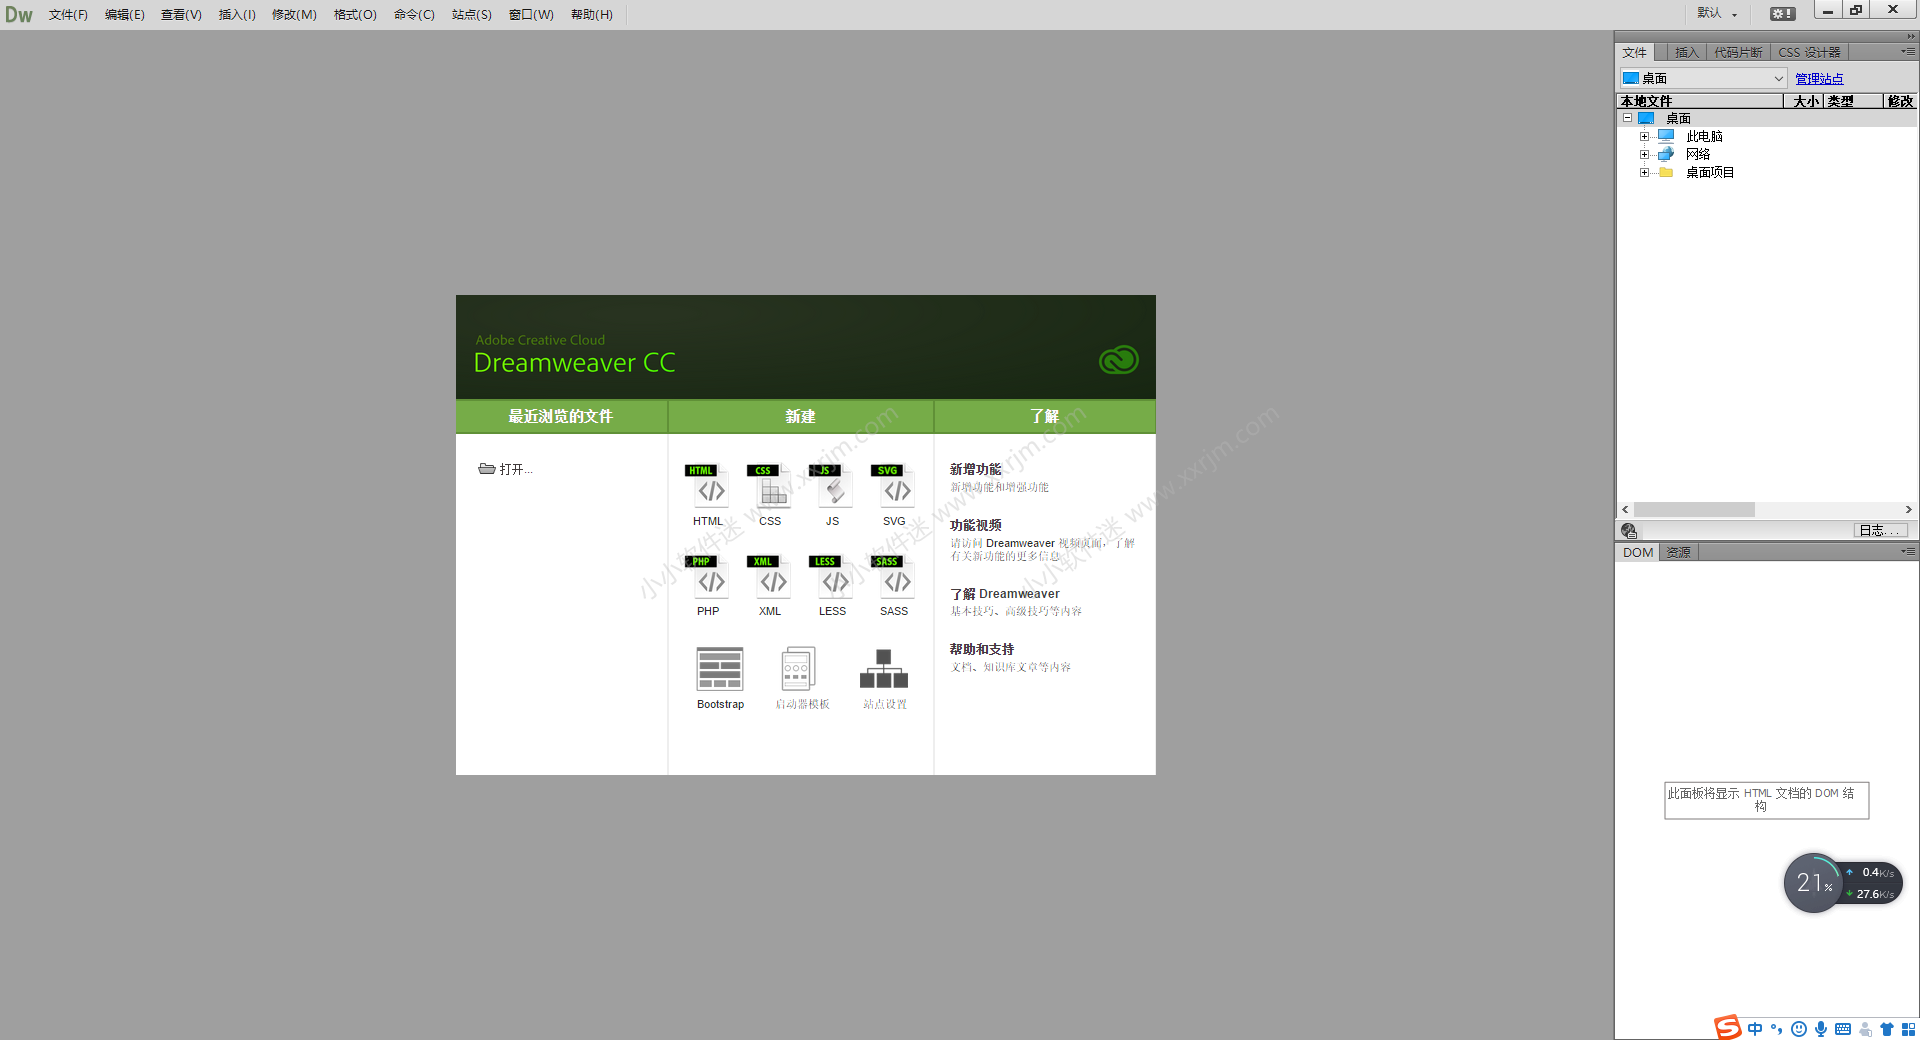Create a new SASS file
1920x1040 pixels.
pos(894,586)
